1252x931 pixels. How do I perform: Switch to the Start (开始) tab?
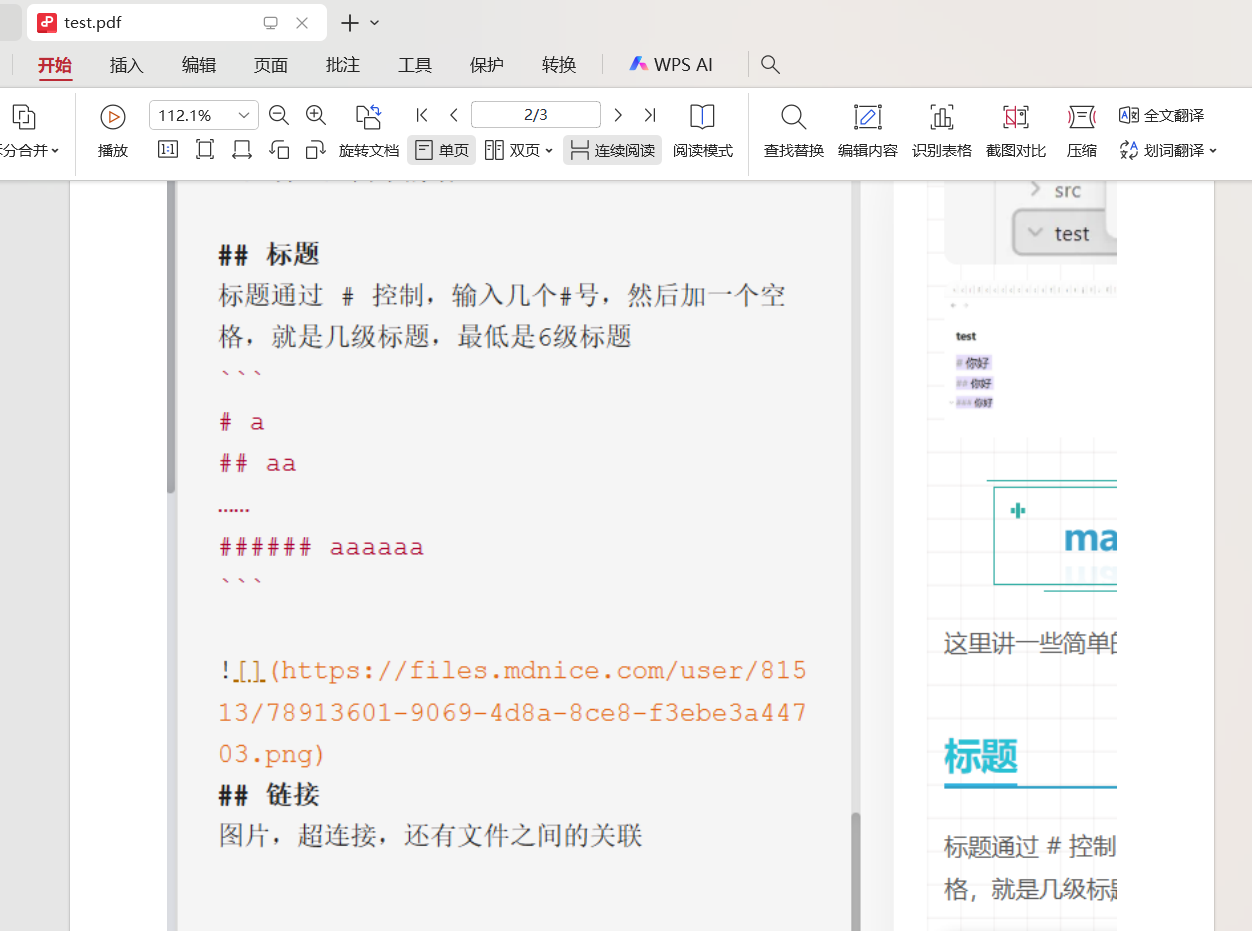point(55,65)
